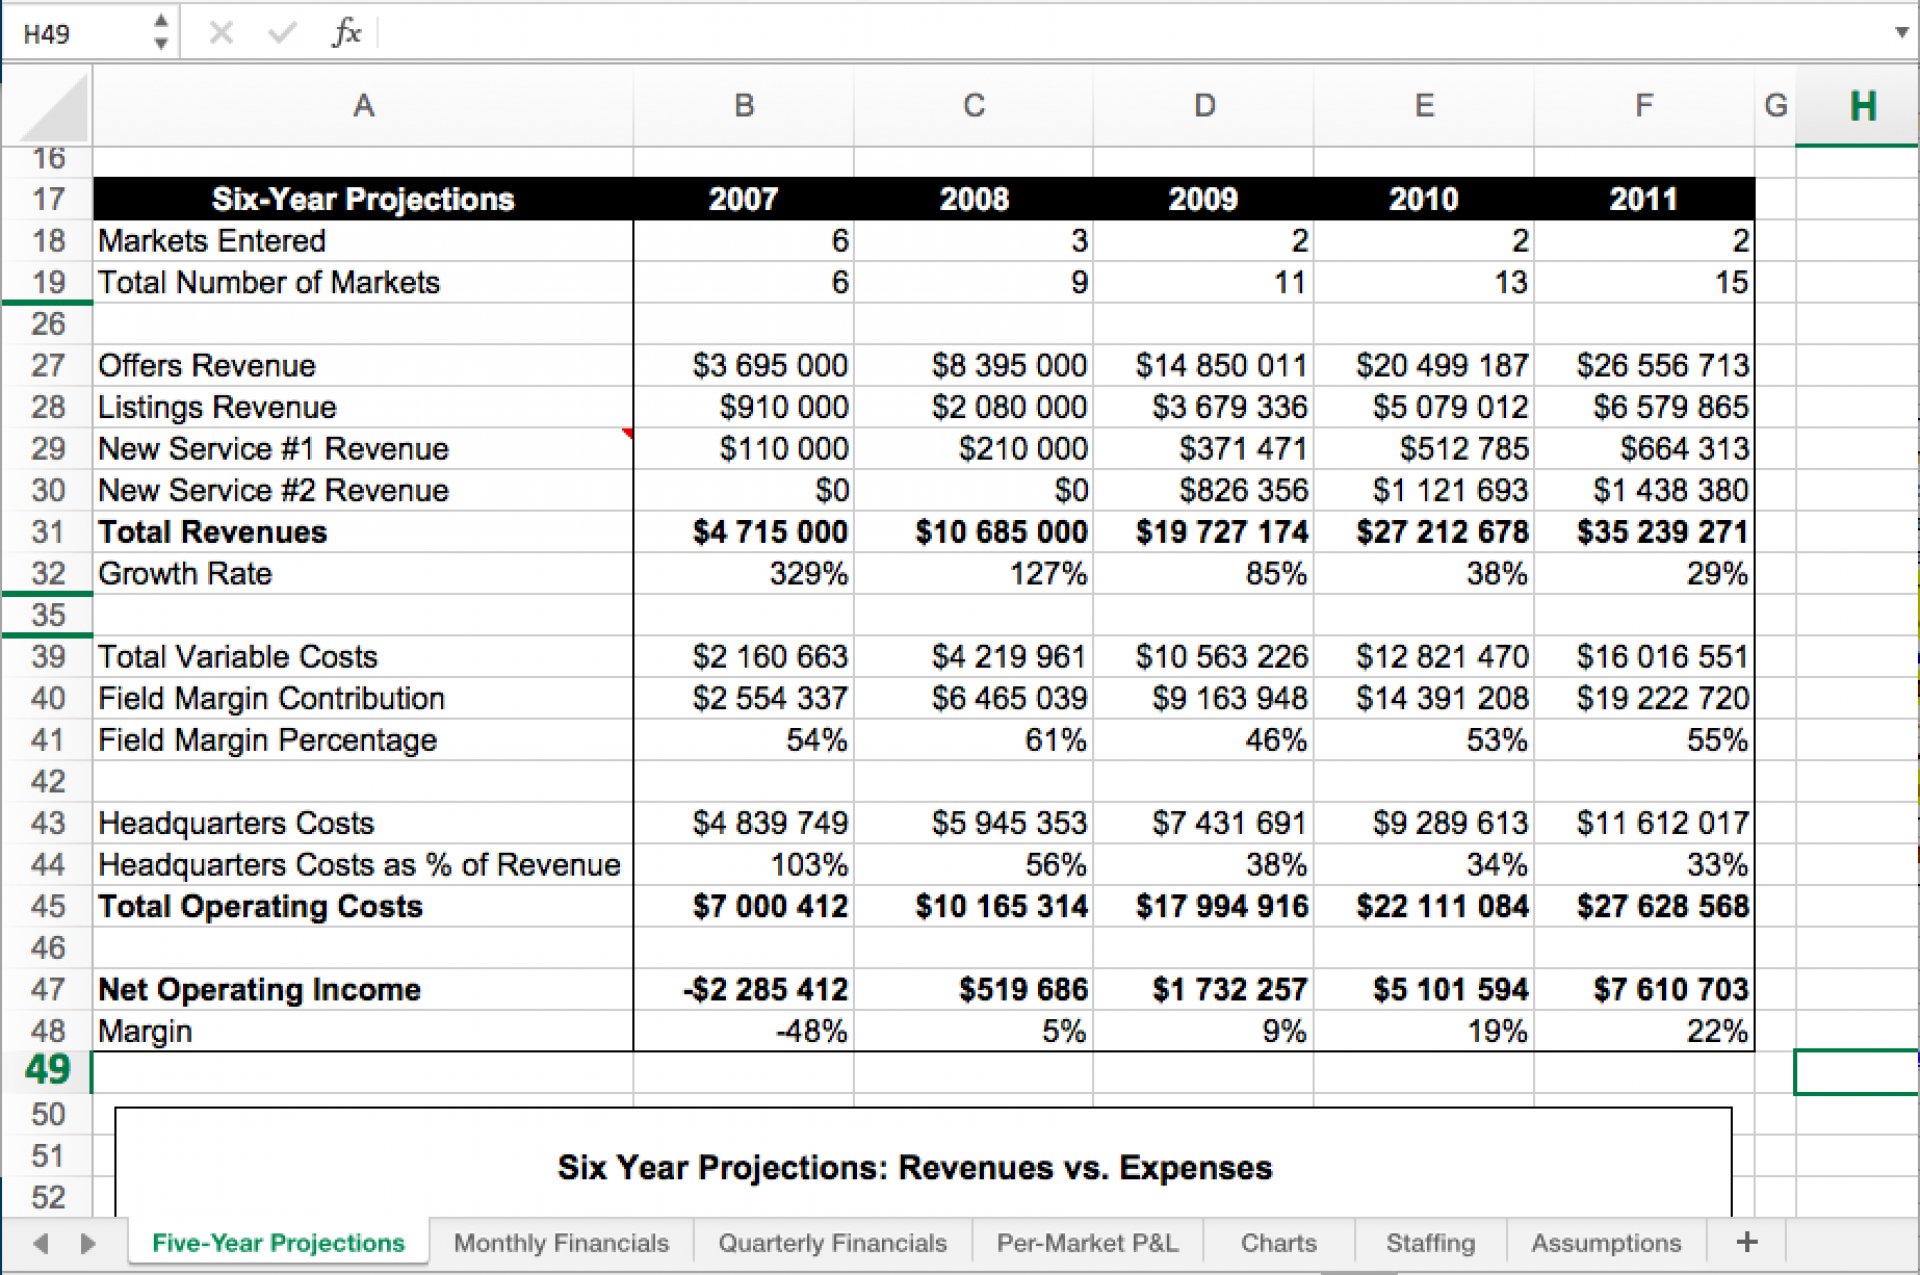The image size is (1920, 1275).
Task: Select column D header
Action: pyautogui.click(x=1204, y=106)
